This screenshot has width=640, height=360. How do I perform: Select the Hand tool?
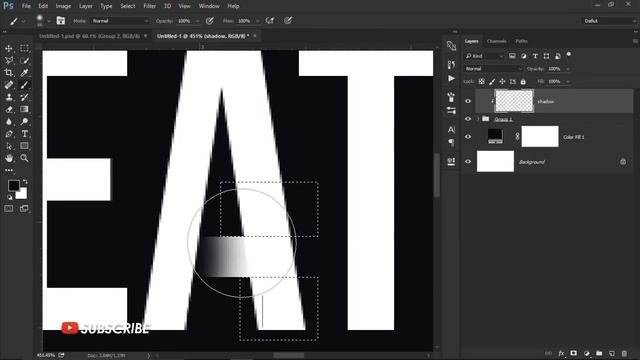9,158
